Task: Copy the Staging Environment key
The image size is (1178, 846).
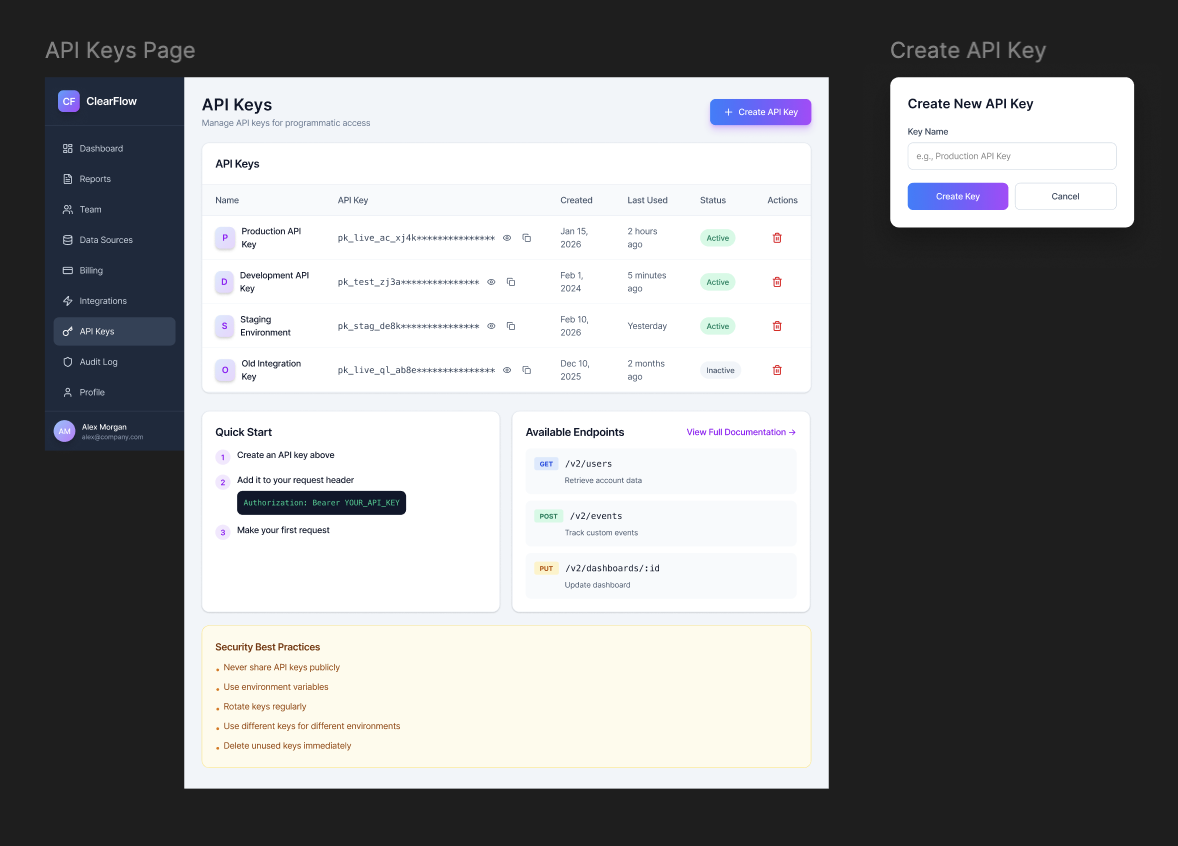Action: click(x=511, y=326)
